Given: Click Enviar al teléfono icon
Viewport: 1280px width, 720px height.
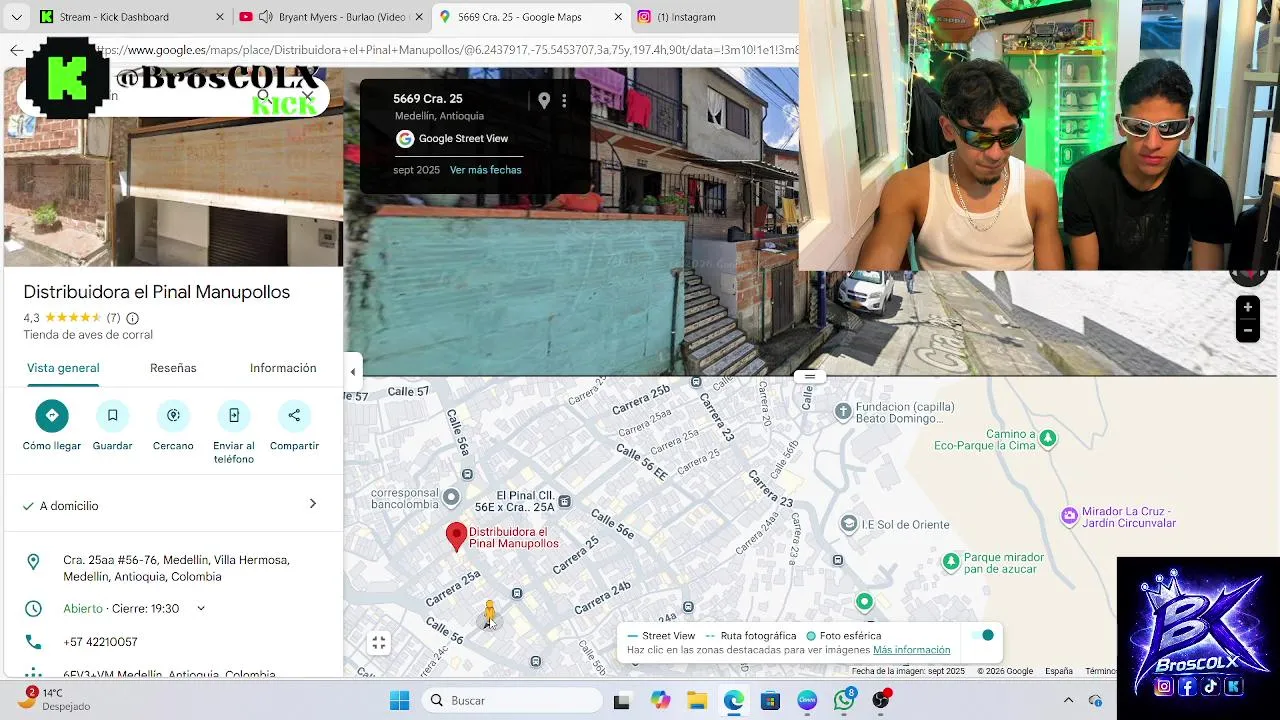Looking at the screenshot, I should (x=233, y=415).
